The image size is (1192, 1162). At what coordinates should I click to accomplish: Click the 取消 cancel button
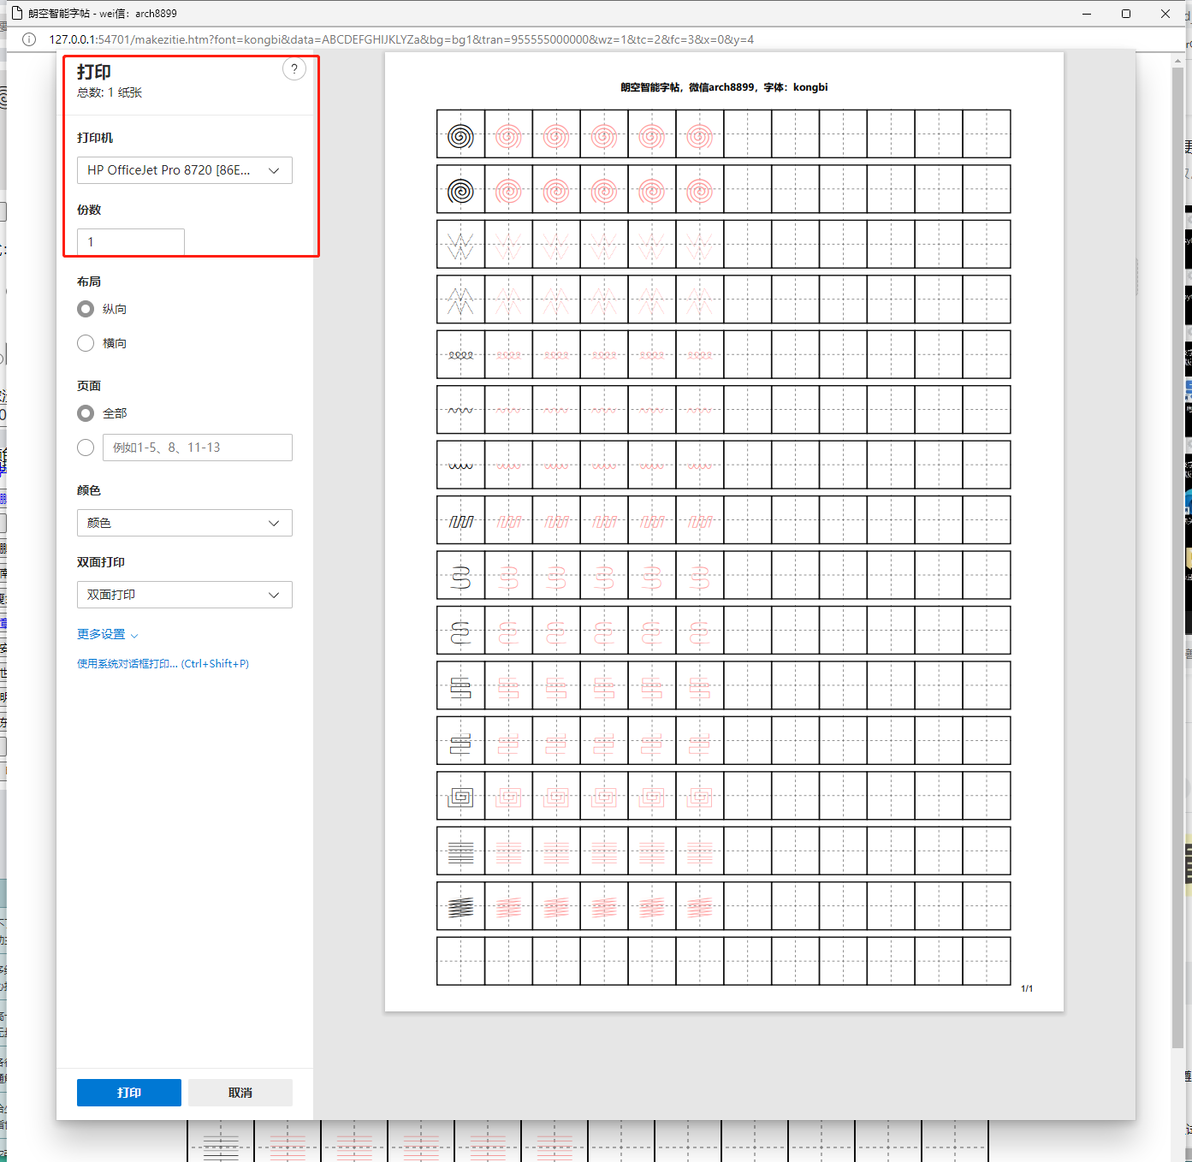(x=240, y=1092)
